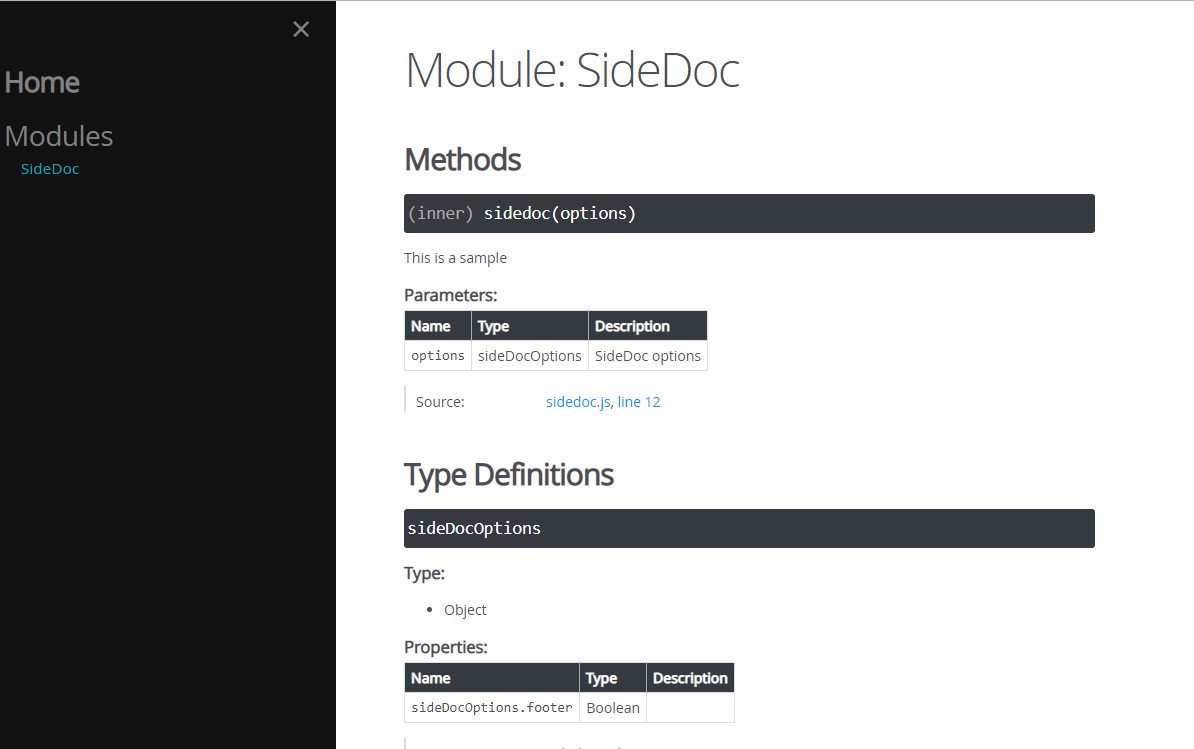The image size is (1194, 749).
Task: Click the Module: SideDoc page title
Action: (x=572, y=70)
